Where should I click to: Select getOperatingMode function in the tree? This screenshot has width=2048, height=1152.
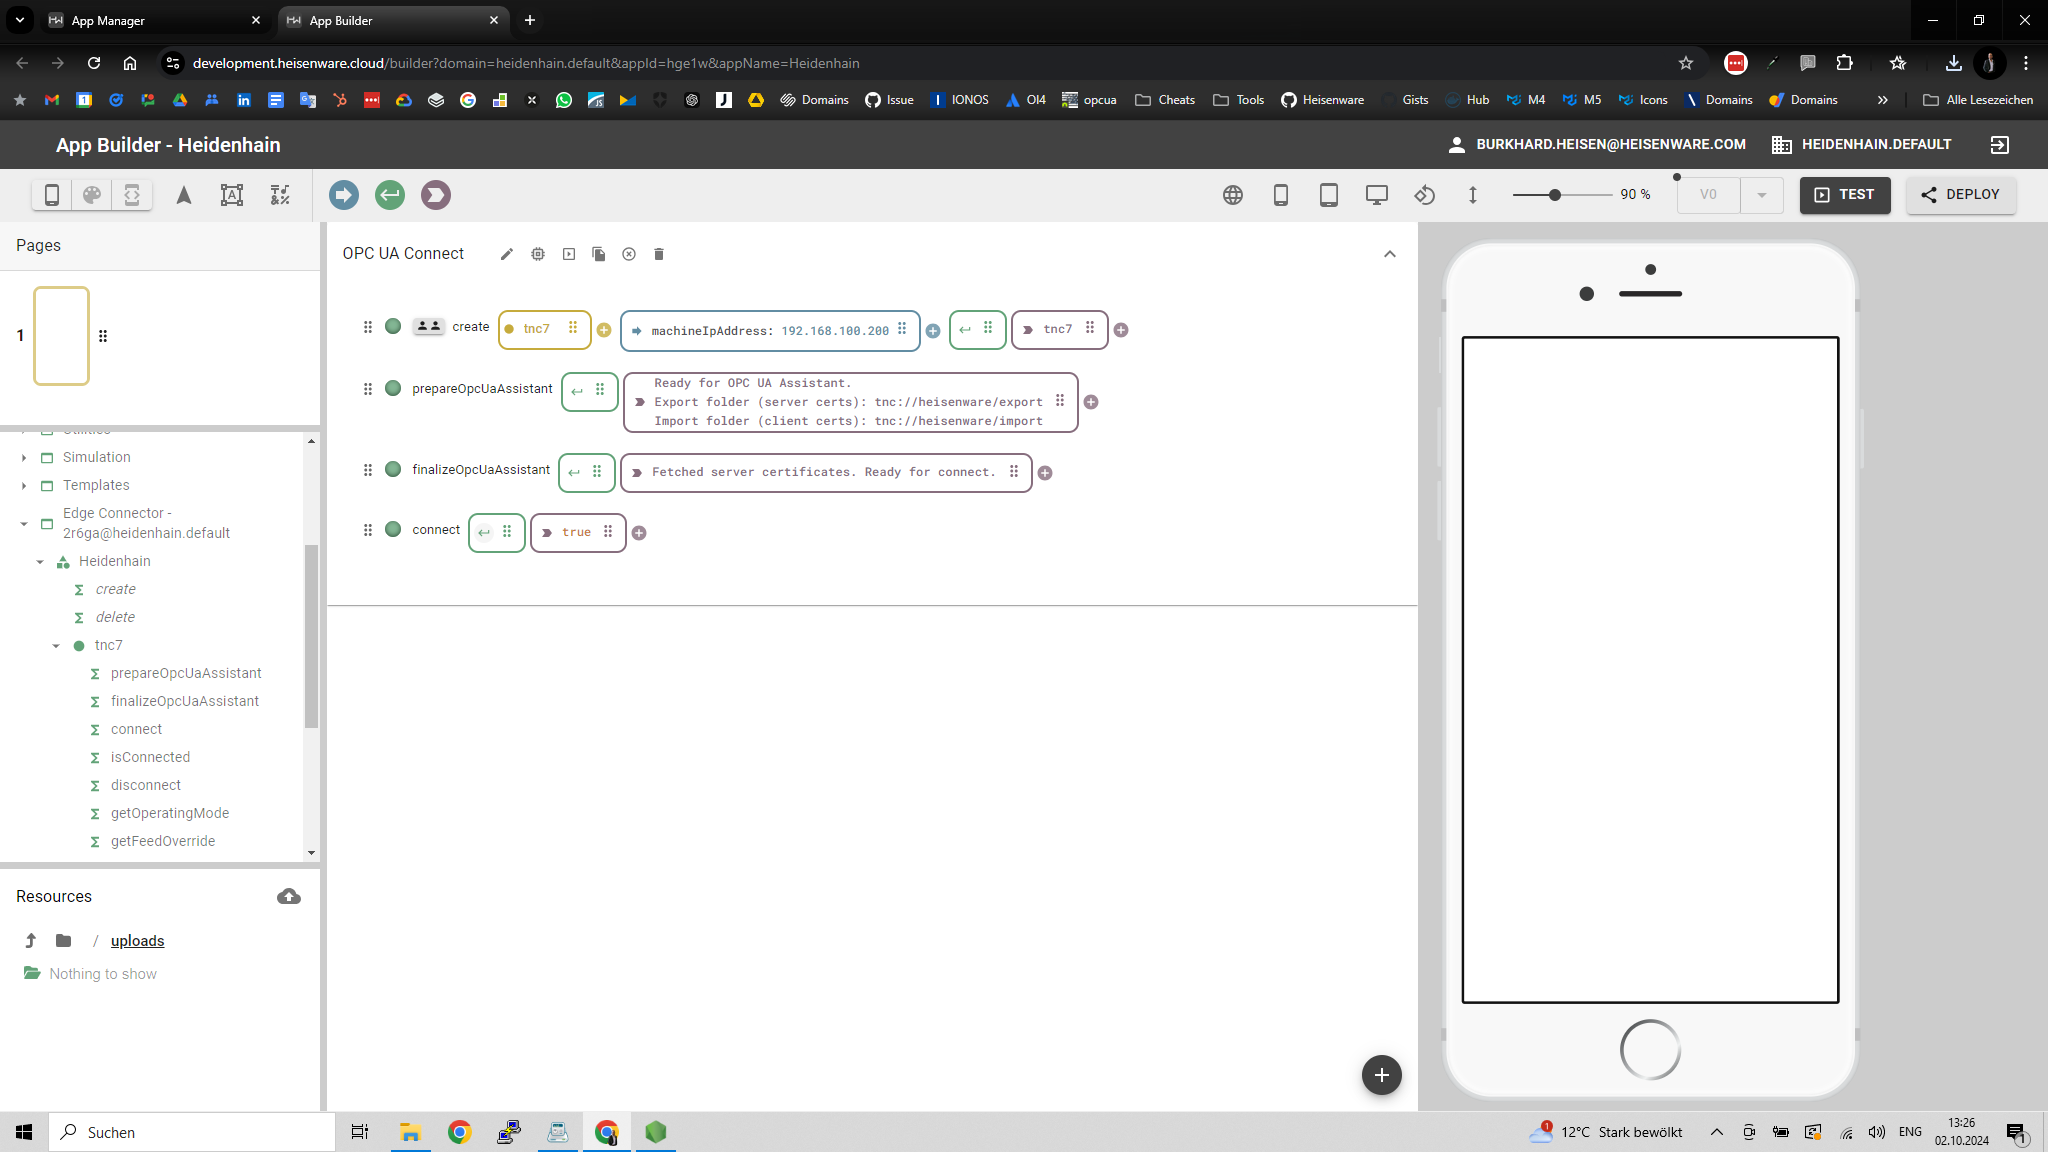pos(170,813)
